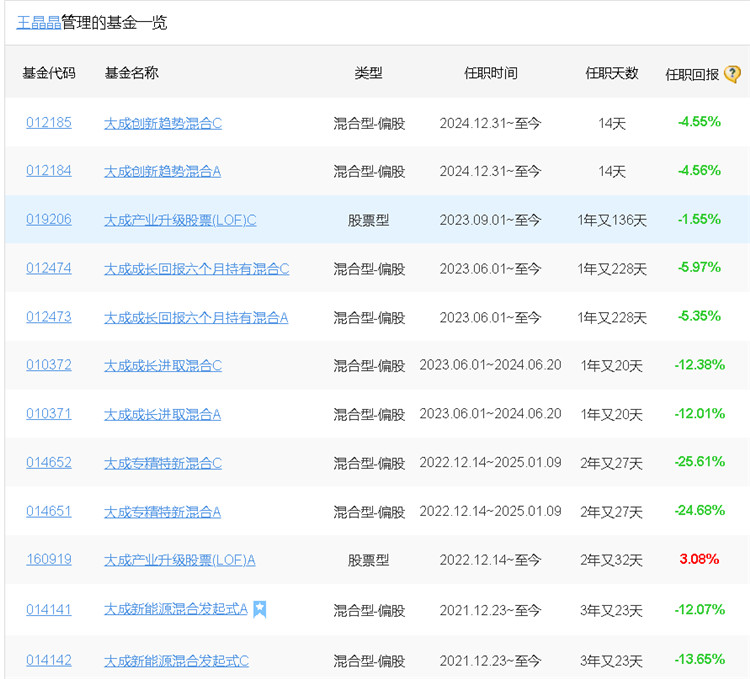Open fund code link 012184
Image resolution: width=750 pixels, height=679 pixels.
pyautogui.click(x=49, y=170)
